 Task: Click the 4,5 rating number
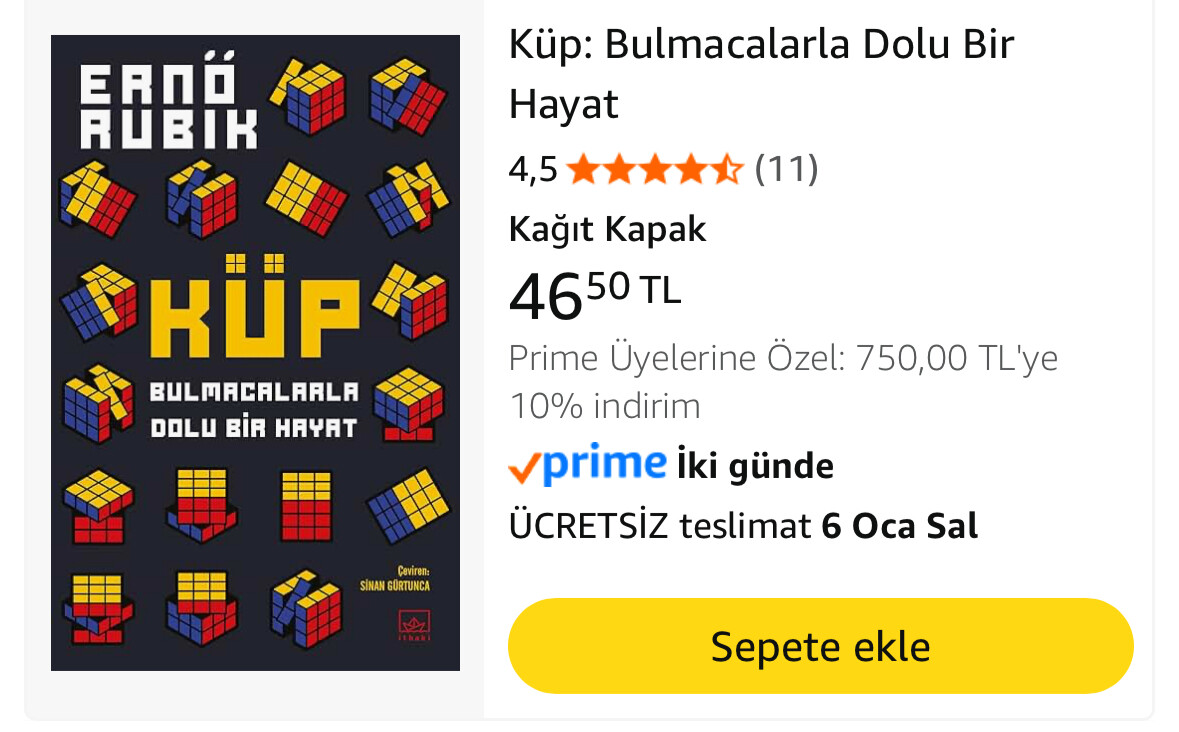(533, 169)
